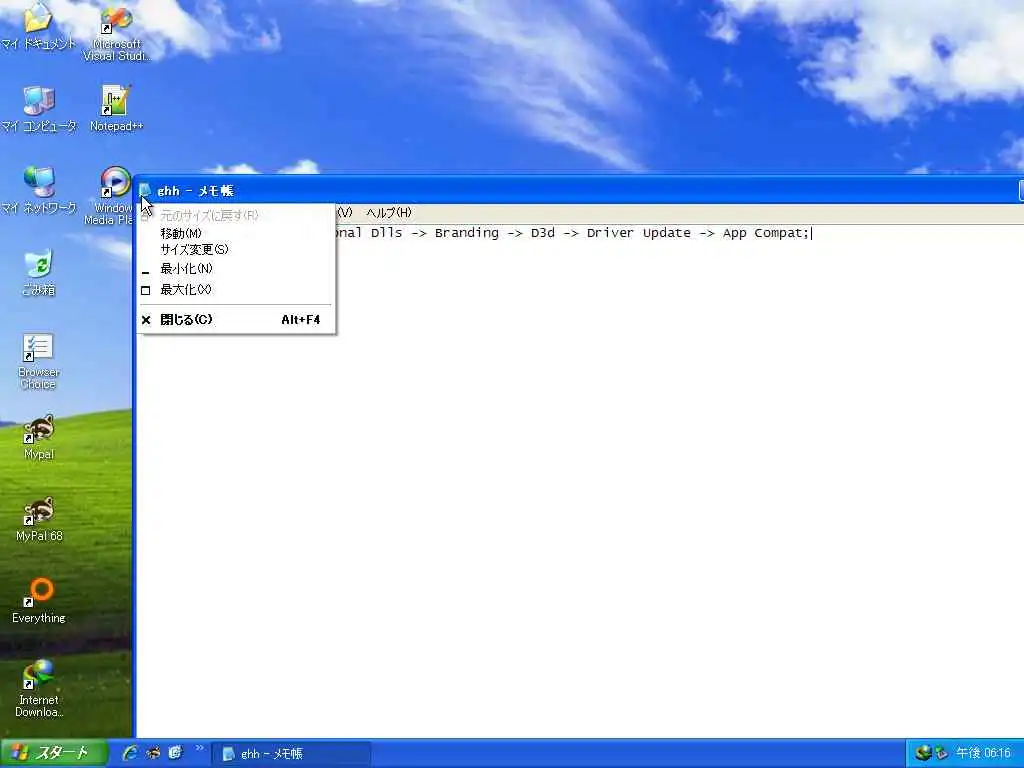Click the Notepad system menu icon in title bar
Screen dimensions: 1024x768
click(x=145, y=190)
